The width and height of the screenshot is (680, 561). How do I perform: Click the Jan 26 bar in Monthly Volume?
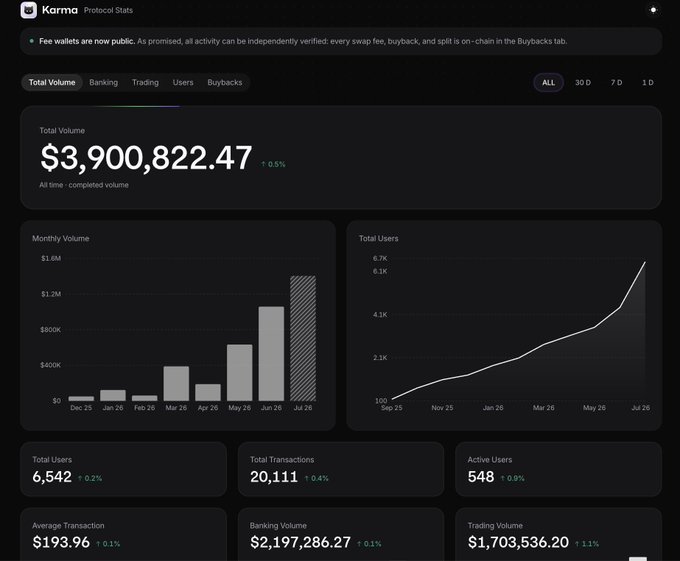[113, 395]
